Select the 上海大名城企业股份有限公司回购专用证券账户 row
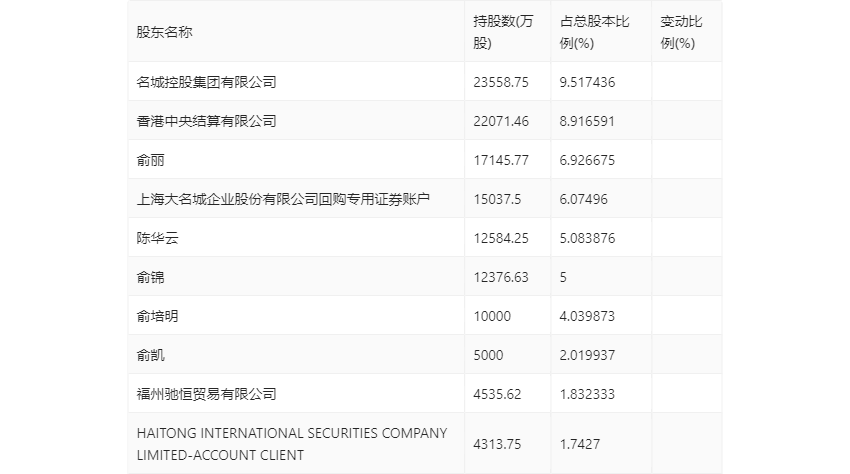Screen dimensions: 850x474 pyautogui.click(x=425, y=199)
